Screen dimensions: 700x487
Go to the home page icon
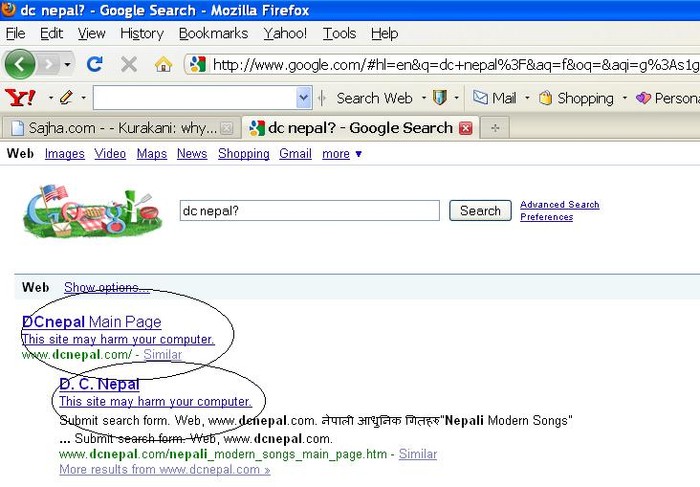pyautogui.click(x=163, y=64)
